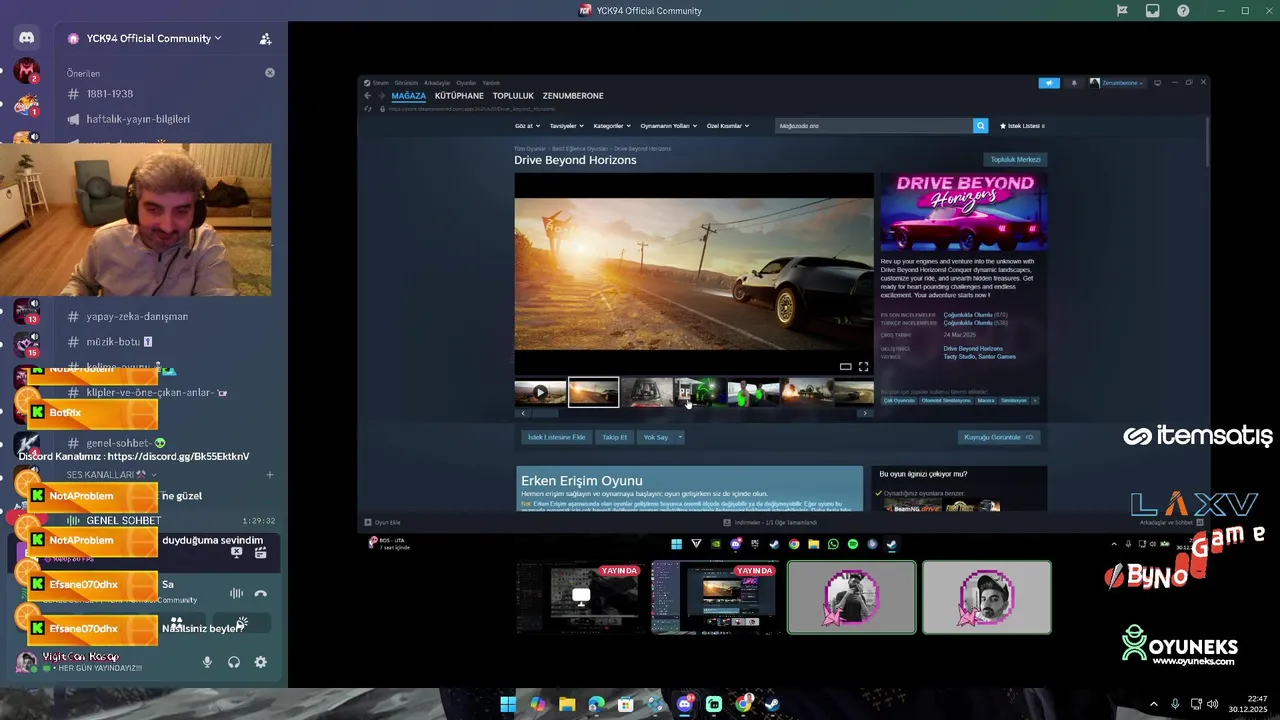Go forward in the Steam window

pyautogui.click(x=380, y=96)
